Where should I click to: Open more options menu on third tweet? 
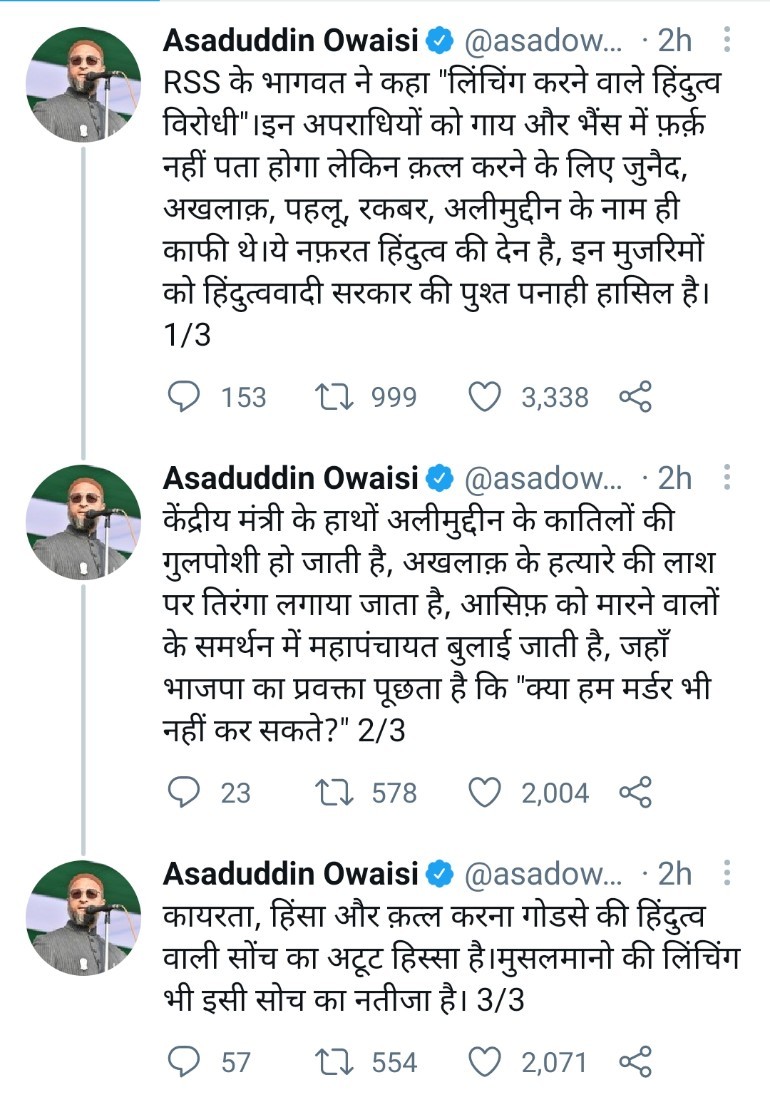pos(727,873)
